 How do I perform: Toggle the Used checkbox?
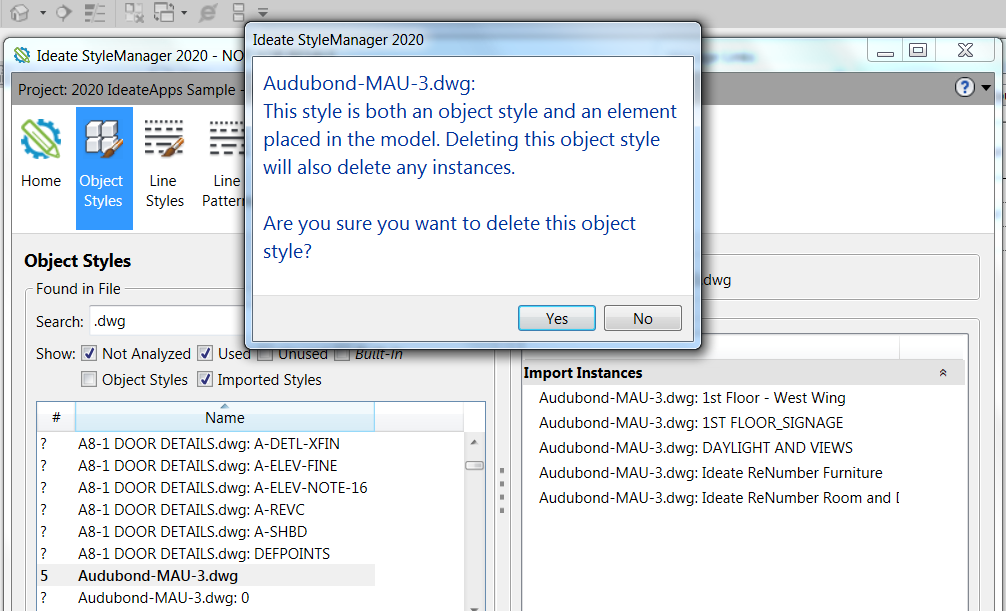(x=205, y=354)
